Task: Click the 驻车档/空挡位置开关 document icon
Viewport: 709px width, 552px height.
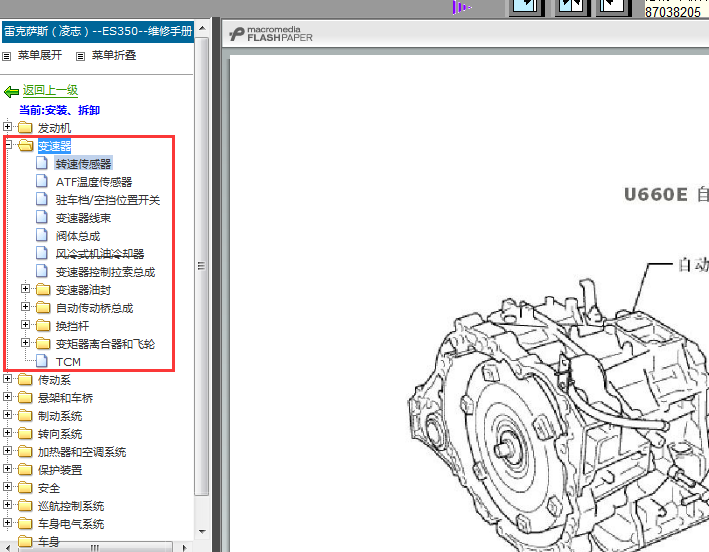Action: tap(42, 199)
